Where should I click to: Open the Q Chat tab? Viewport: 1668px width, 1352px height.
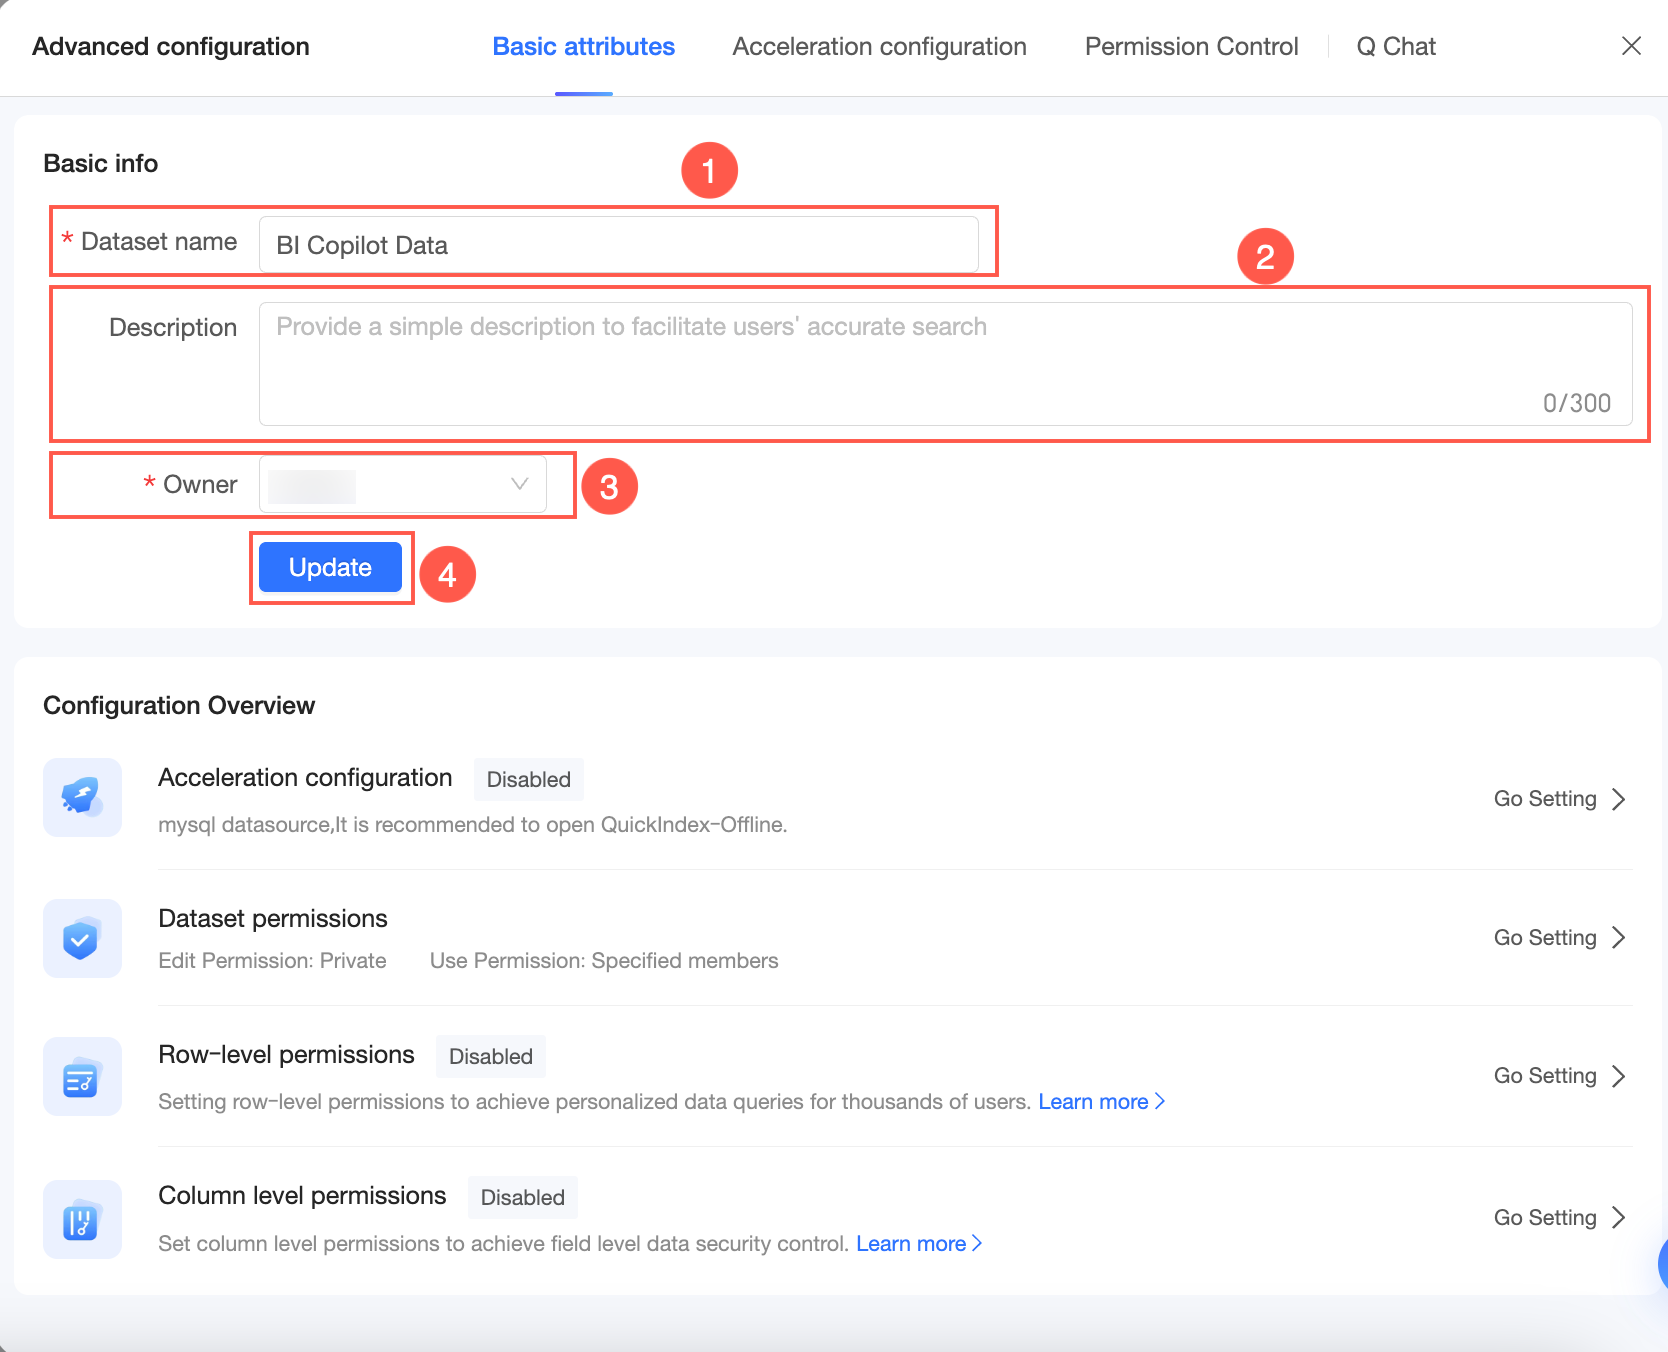(1396, 47)
